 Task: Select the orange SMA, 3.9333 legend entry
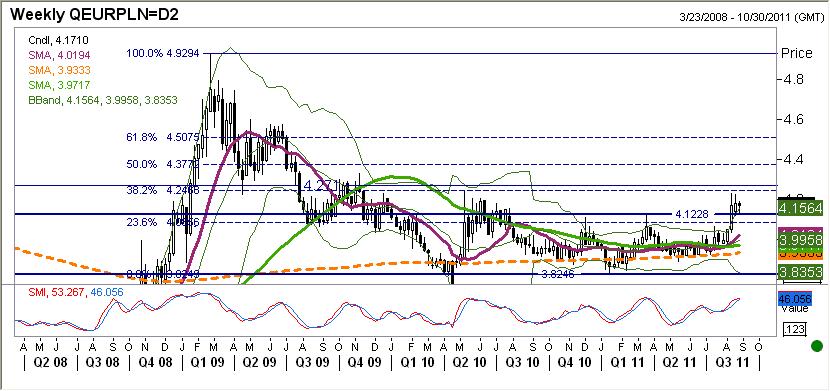tap(58, 70)
